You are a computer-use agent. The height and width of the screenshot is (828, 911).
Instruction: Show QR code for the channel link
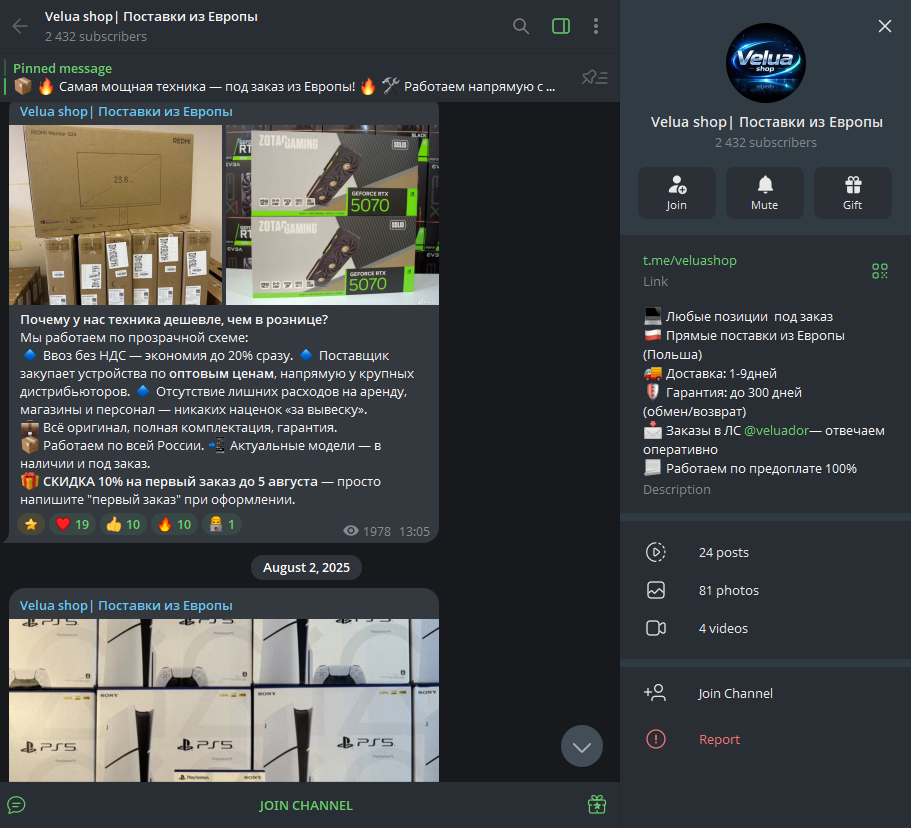click(879, 271)
